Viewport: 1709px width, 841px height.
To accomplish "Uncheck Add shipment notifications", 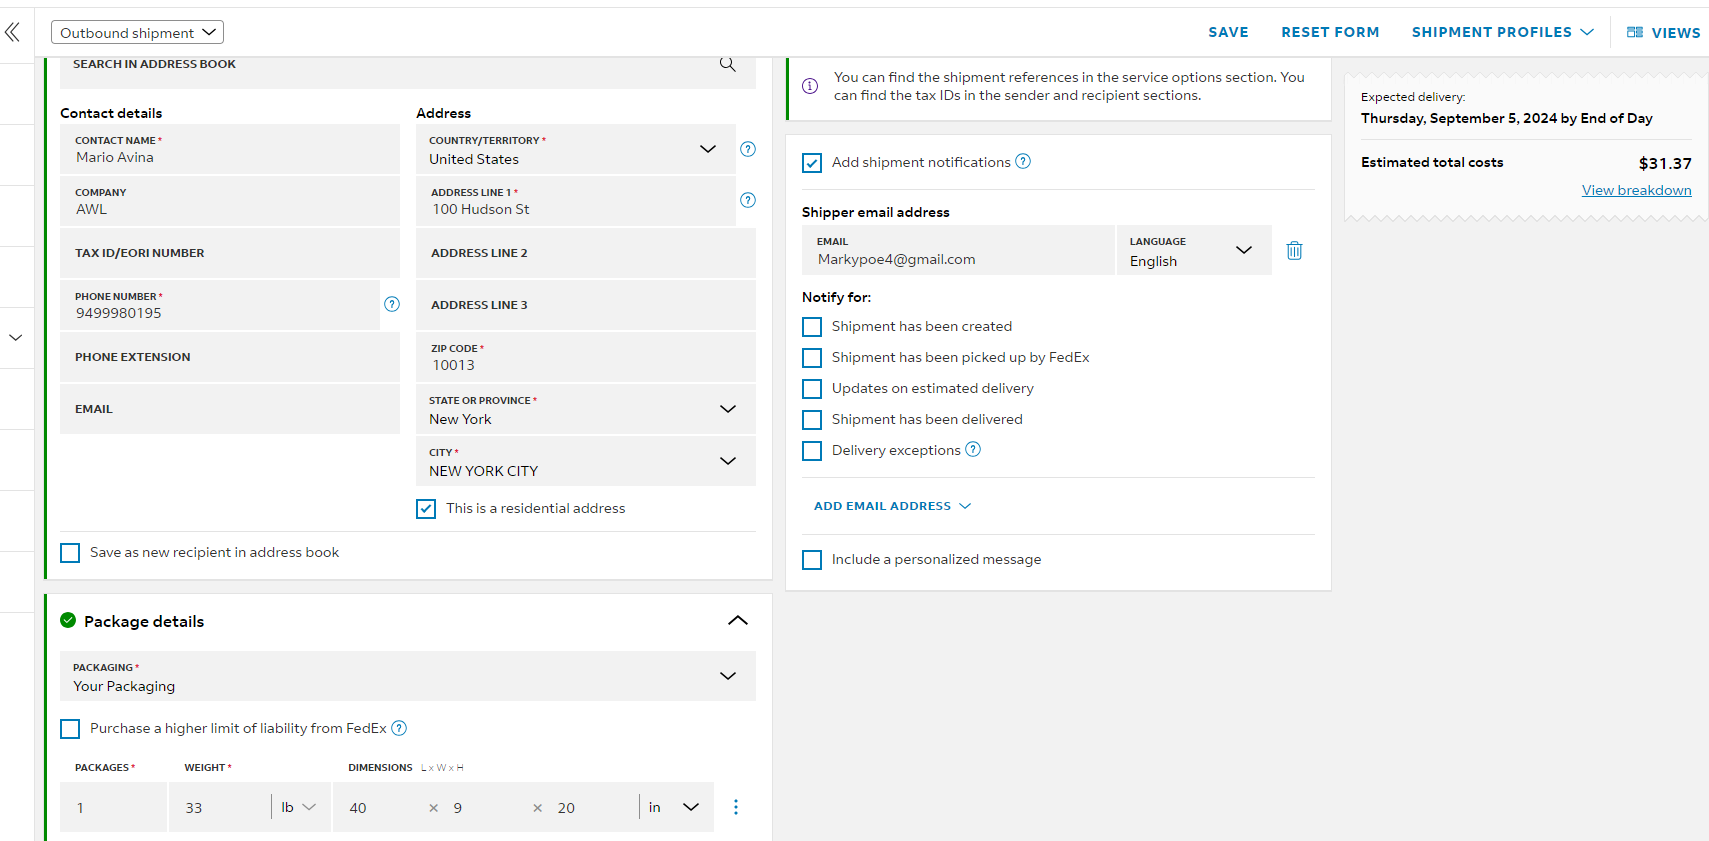I will click(x=812, y=163).
